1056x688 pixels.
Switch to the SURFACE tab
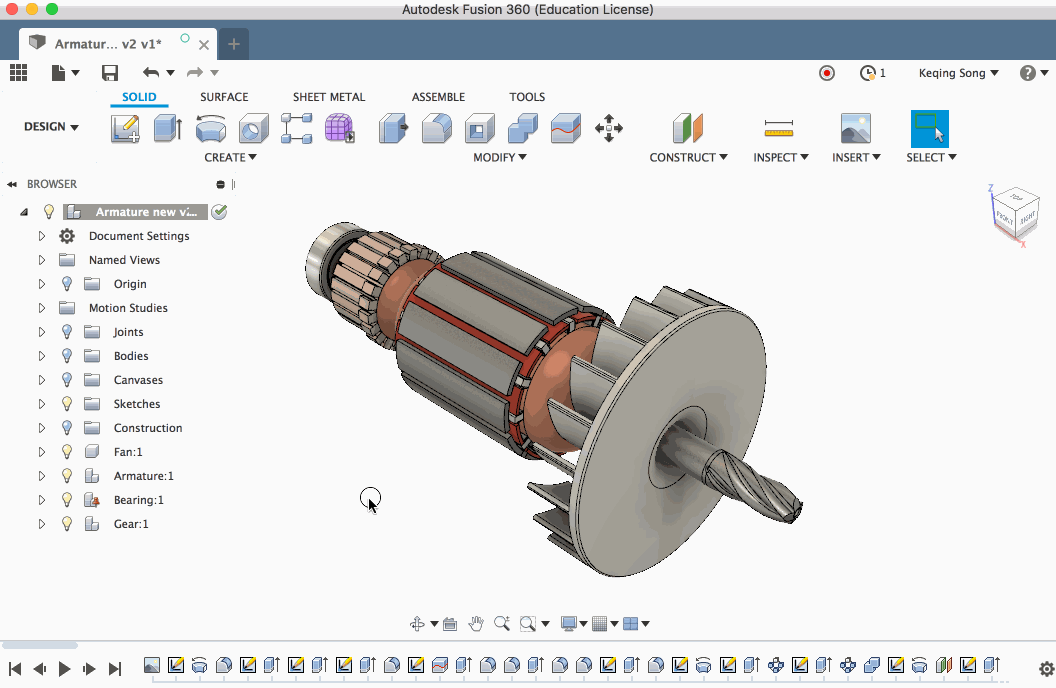click(224, 97)
